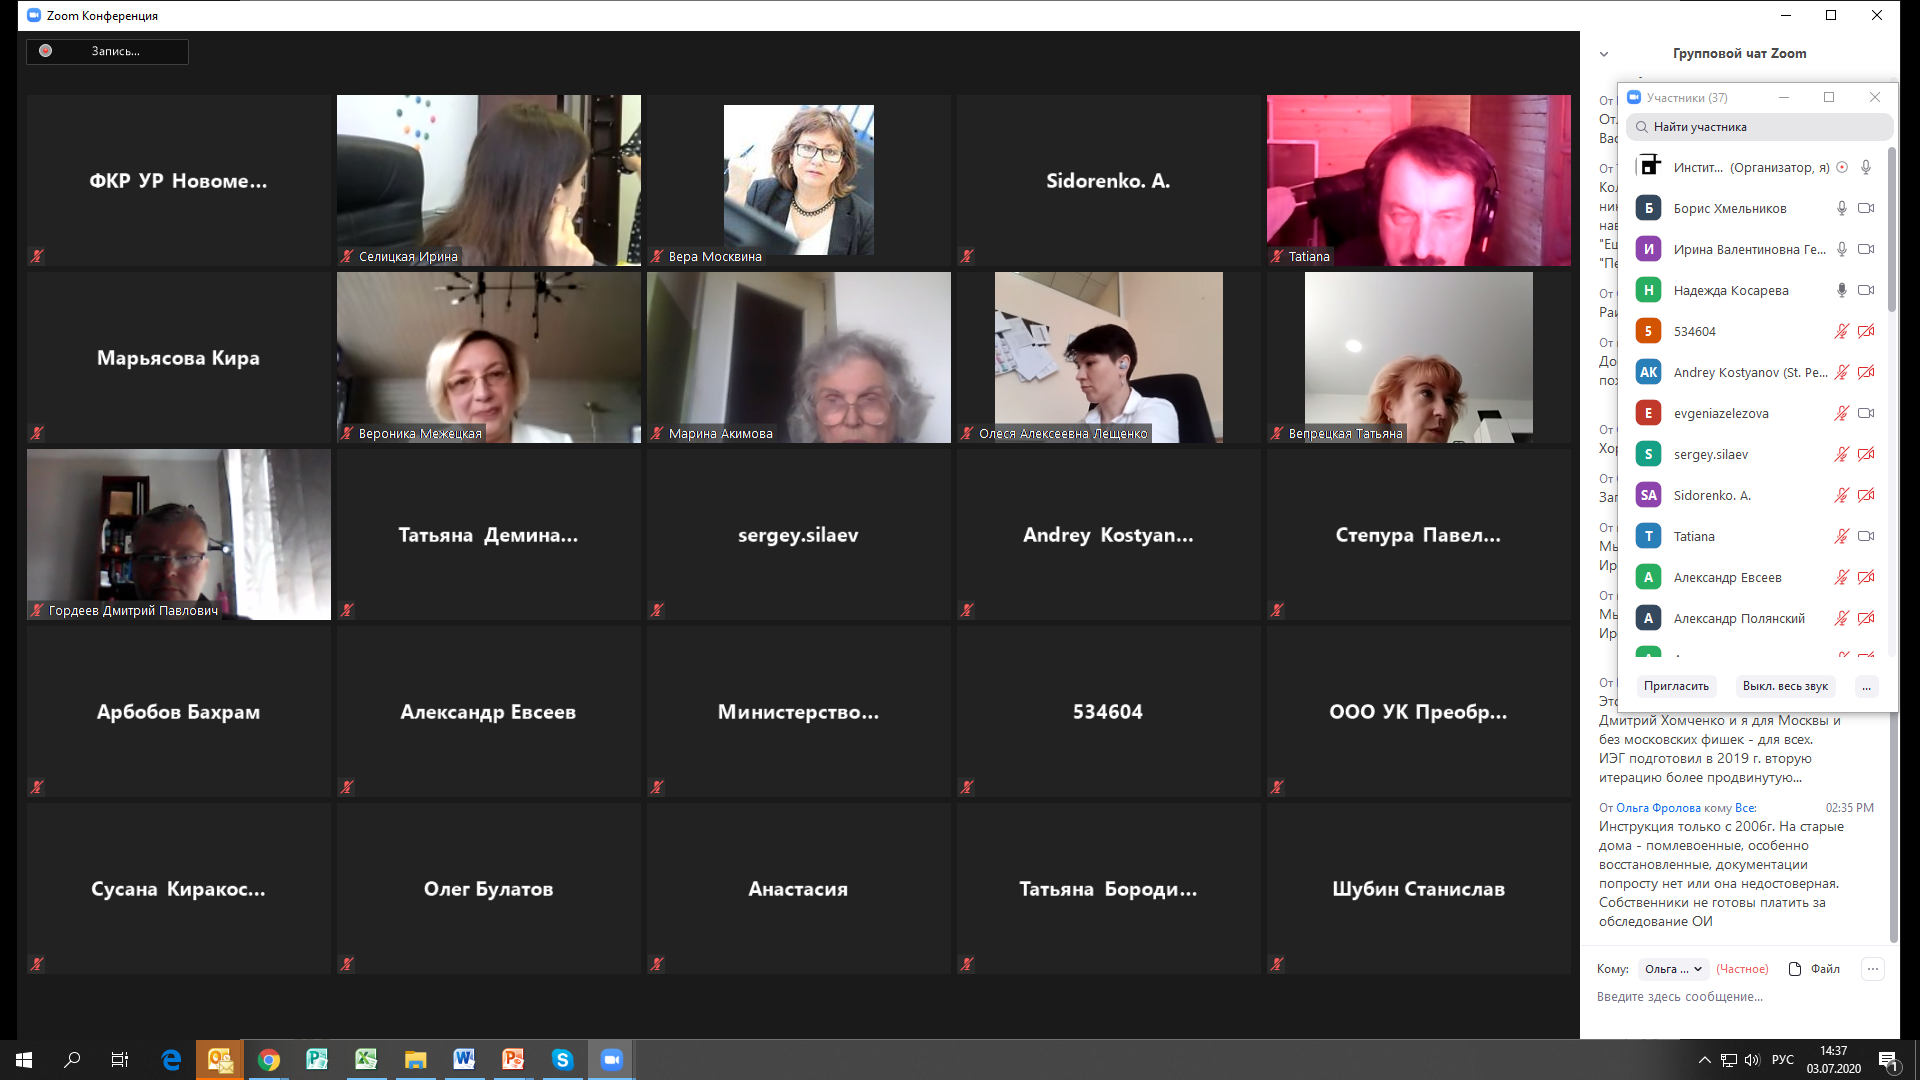Open Skype from taskbar

click(562, 1059)
